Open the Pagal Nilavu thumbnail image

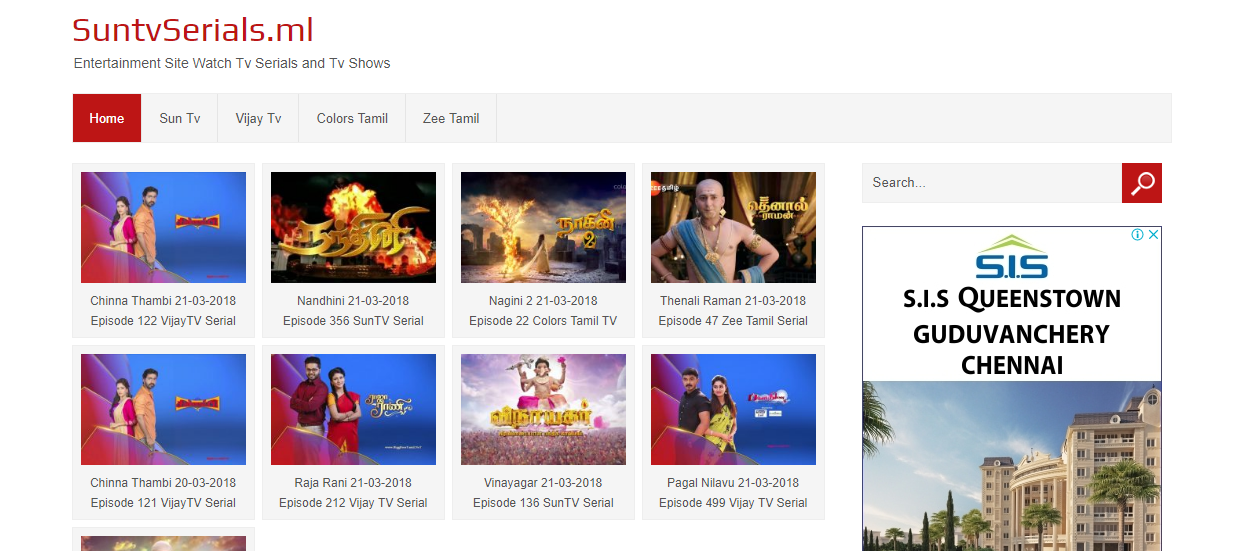coord(733,409)
